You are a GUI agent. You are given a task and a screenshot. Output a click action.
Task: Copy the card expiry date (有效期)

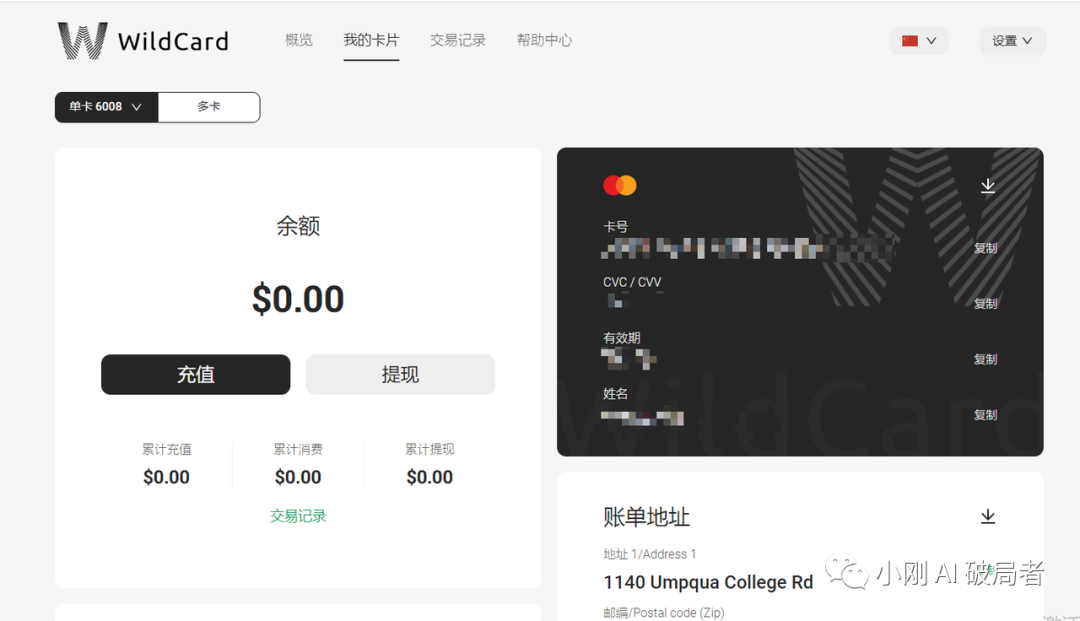coord(985,359)
